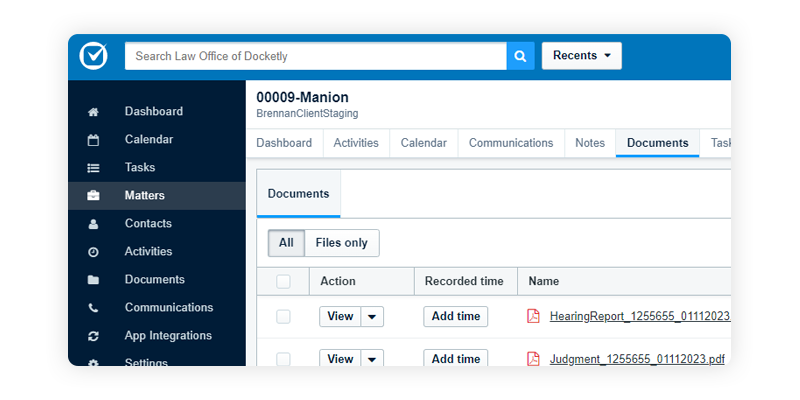The height and width of the screenshot is (400, 800).
Task: Open Judgment_1255655_01112023.pdf file link
Action: click(x=637, y=359)
